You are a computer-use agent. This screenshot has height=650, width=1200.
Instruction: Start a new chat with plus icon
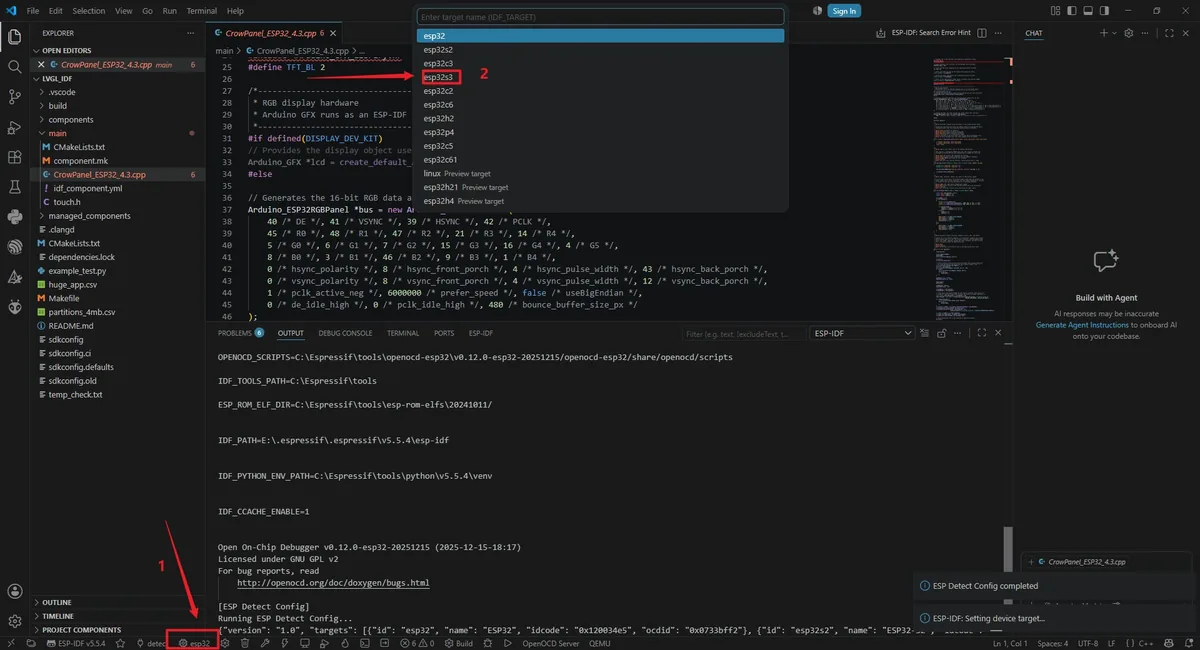pyautogui.click(x=1104, y=33)
